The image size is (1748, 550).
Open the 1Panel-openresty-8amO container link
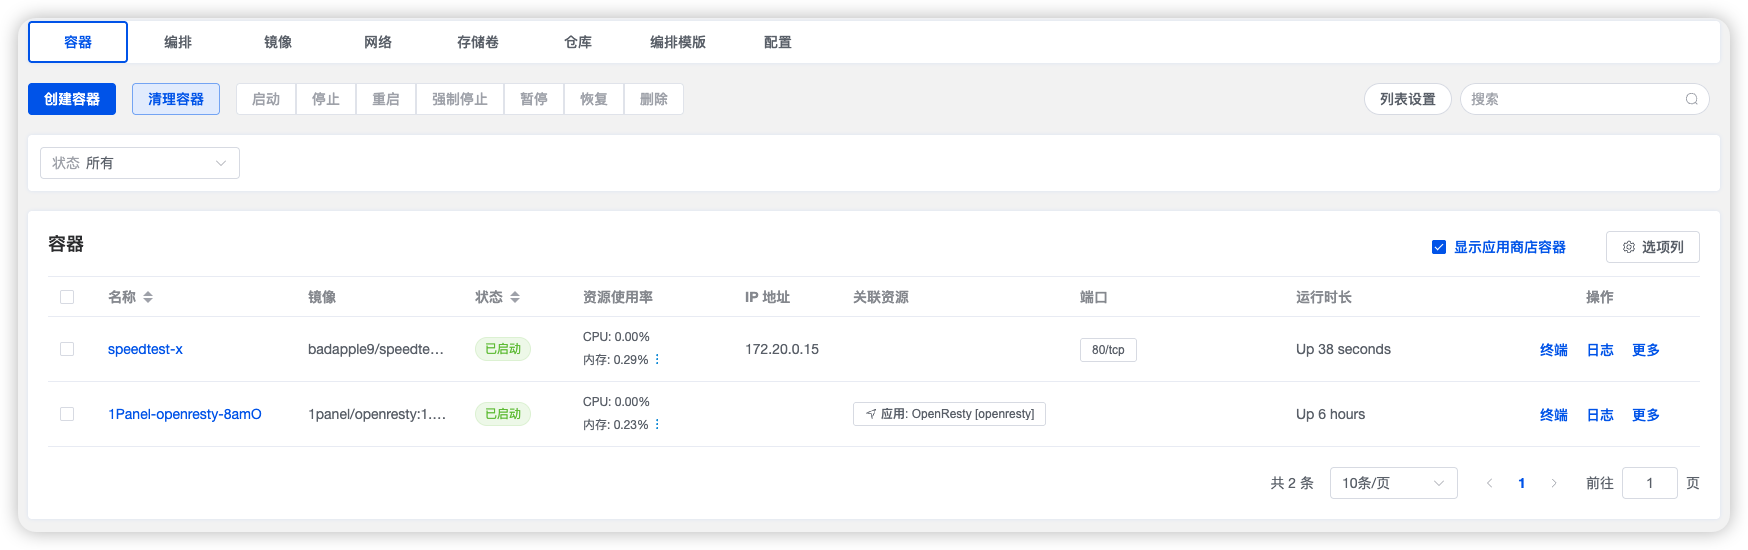pos(185,414)
